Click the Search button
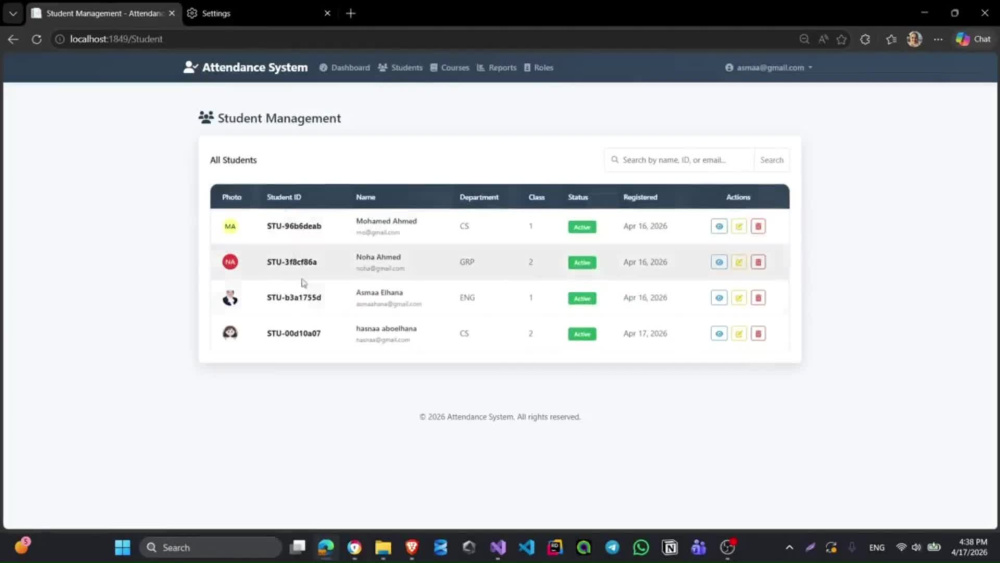 [x=772, y=160]
